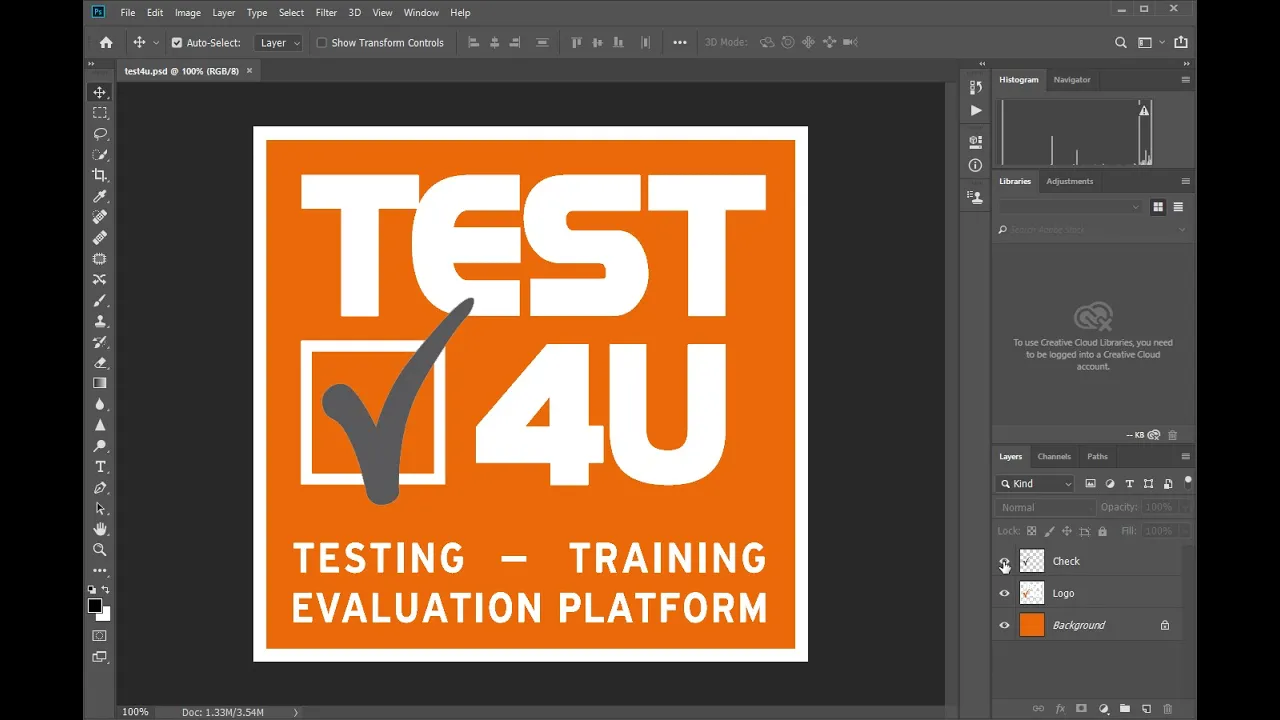Select the Path Selection tool
The image size is (1280, 720).
pyautogui.click(x=100, y=508)
